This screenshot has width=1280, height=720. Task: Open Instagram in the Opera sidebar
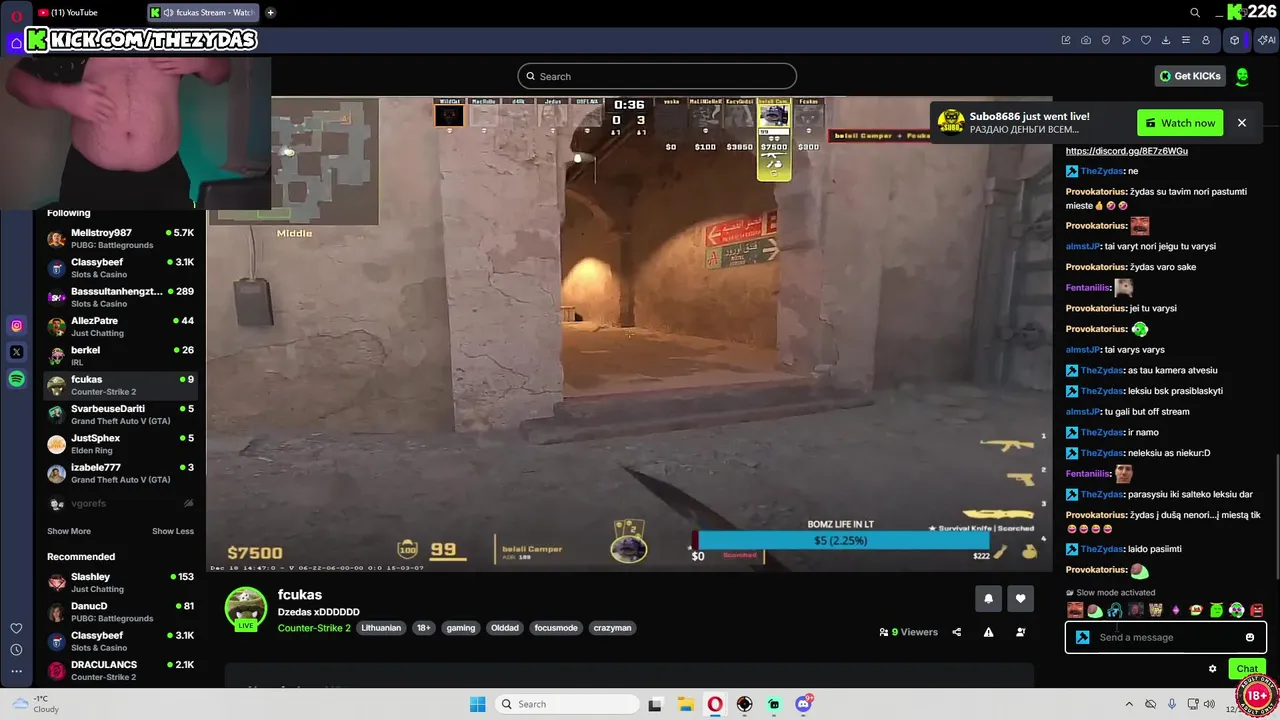point(16,326)
